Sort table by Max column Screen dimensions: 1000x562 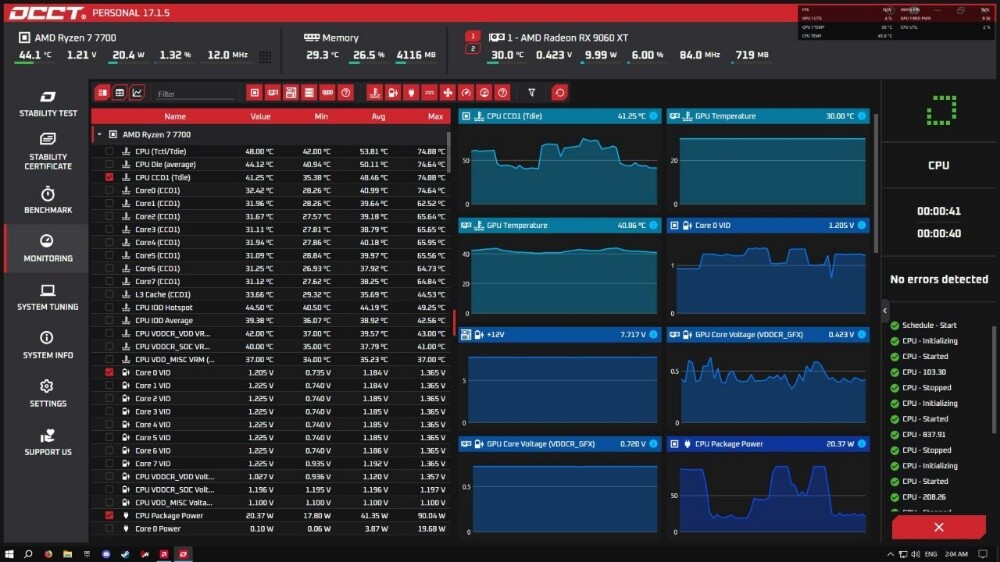[436, 116]
